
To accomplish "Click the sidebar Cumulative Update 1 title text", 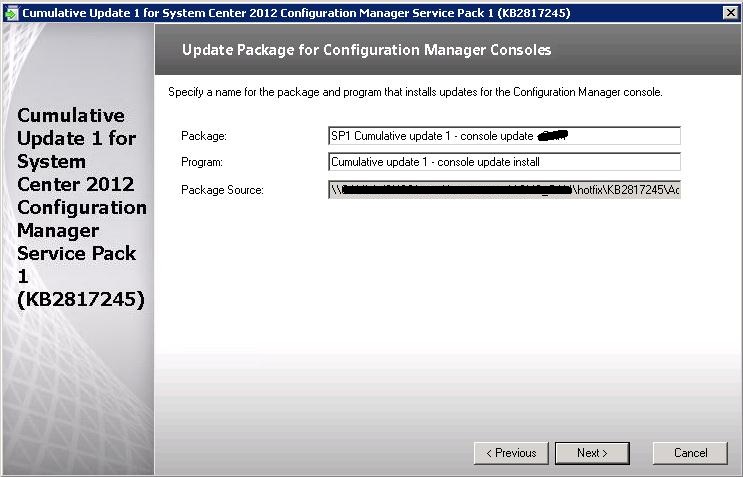I will pyautogui.click(x=81, y=207).
